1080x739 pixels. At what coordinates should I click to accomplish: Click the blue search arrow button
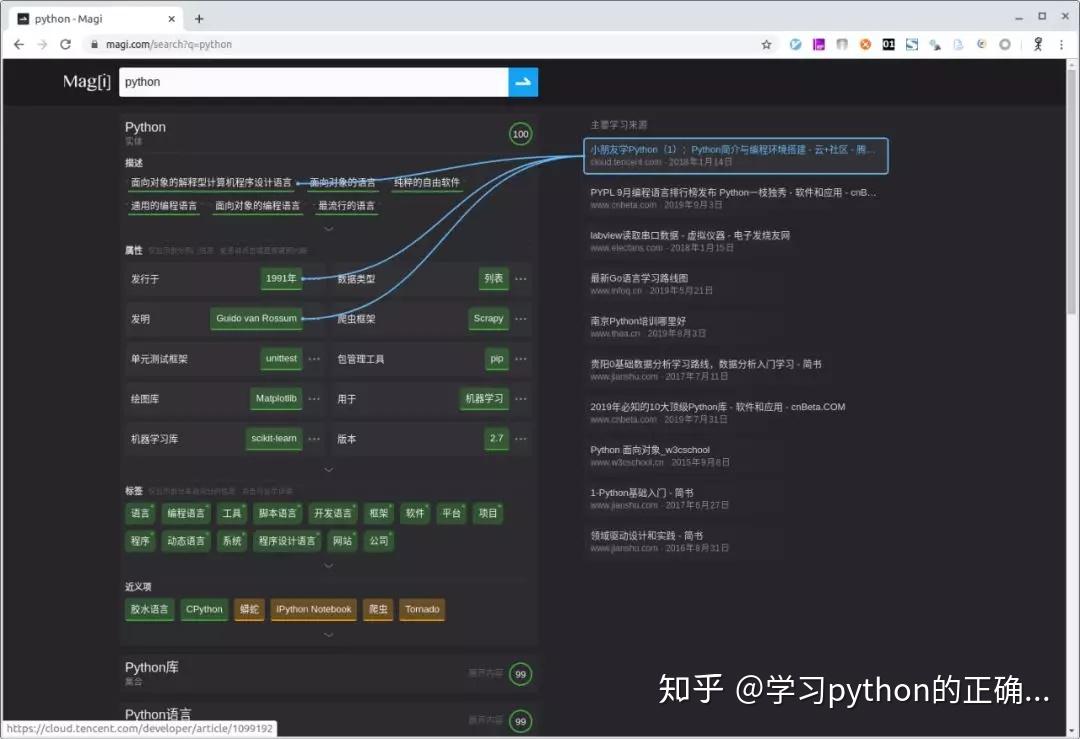tap(523, 82)
